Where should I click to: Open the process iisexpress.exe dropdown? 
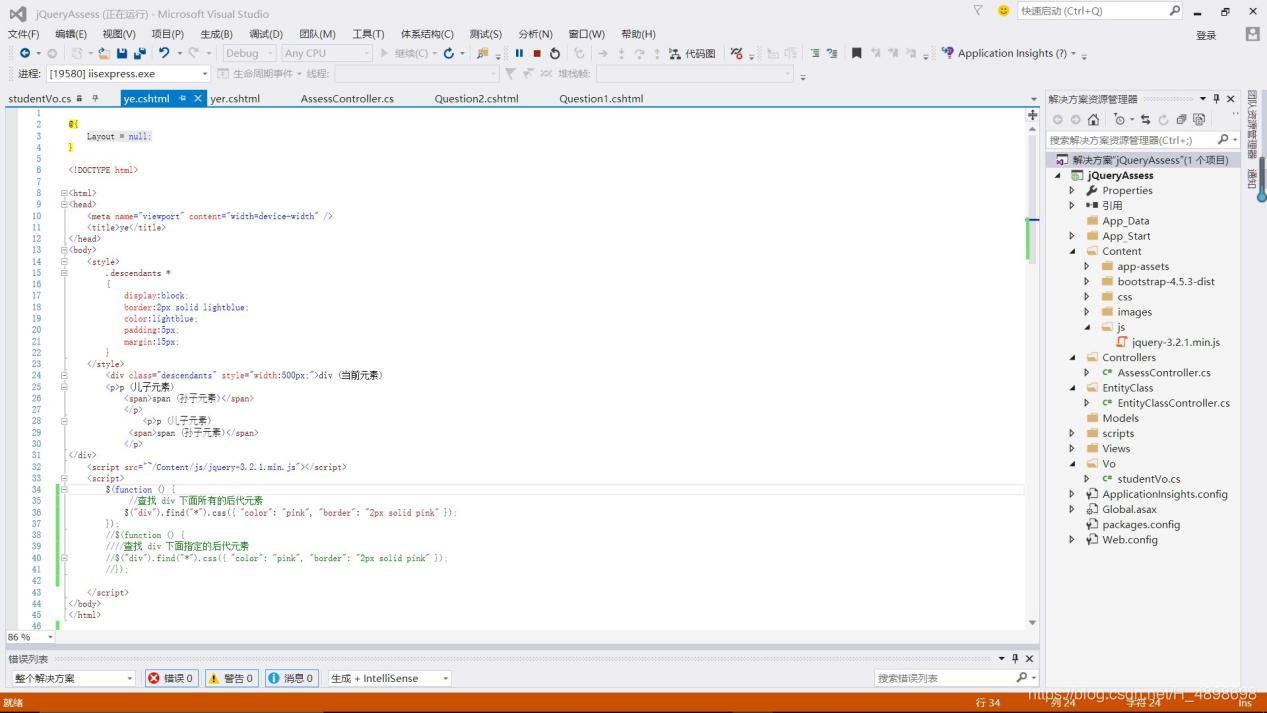click(127, 74)
